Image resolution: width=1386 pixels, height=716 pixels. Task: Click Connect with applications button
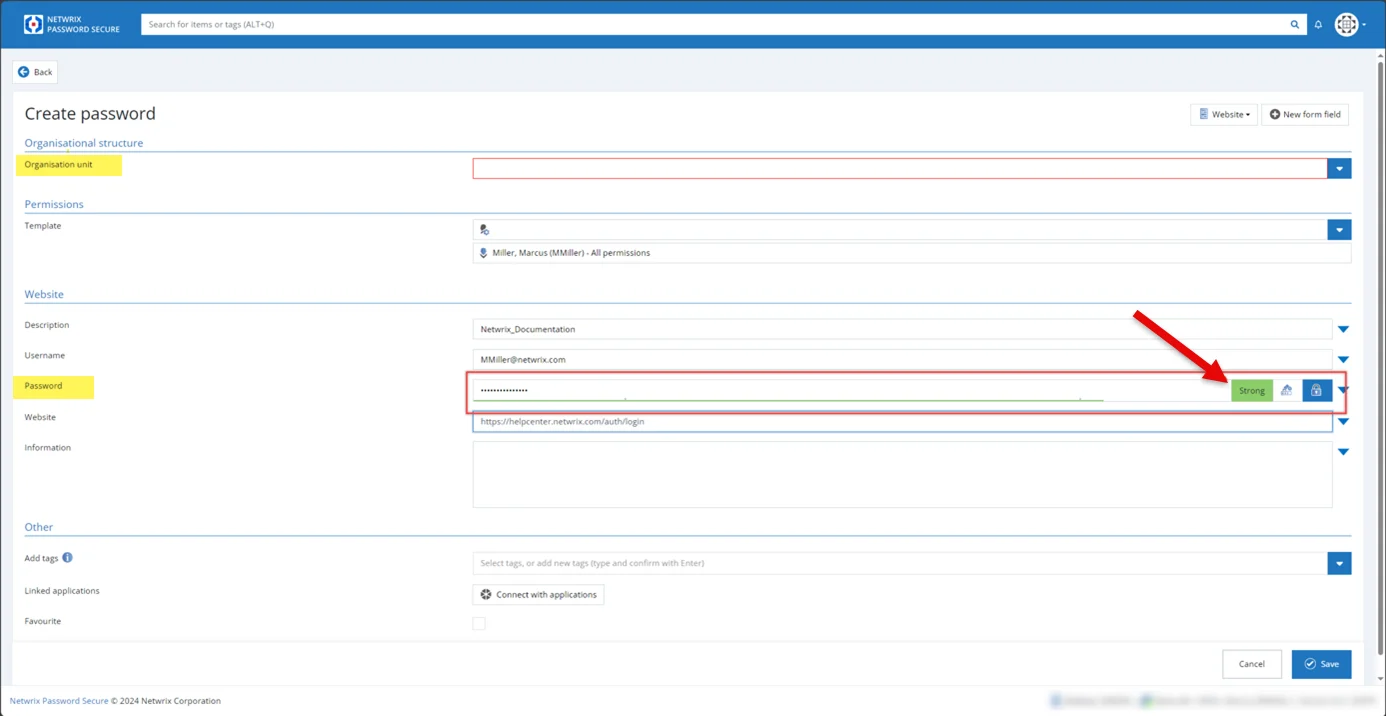pos(538,594)
